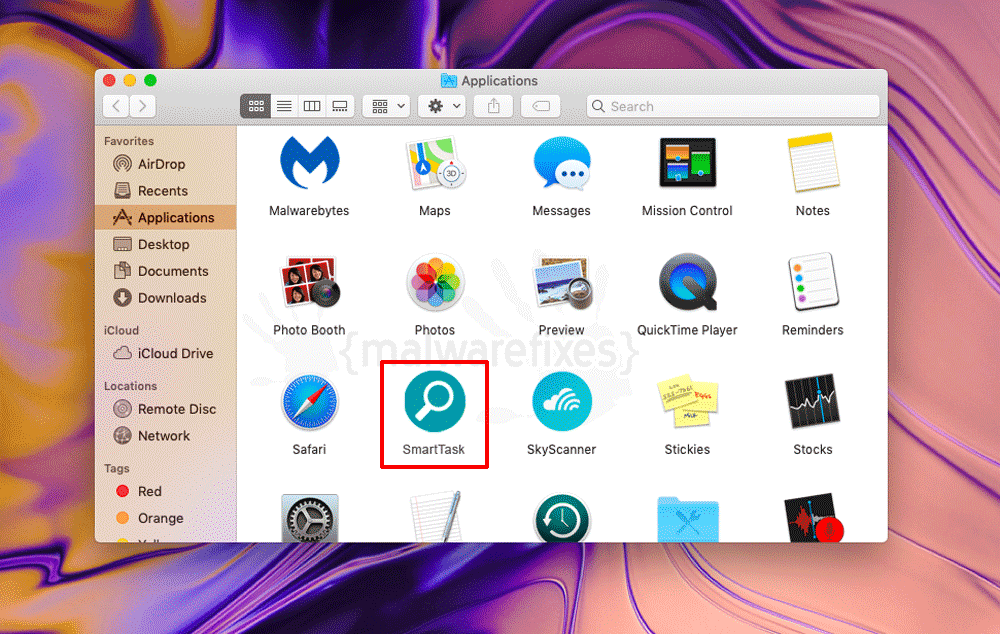Switch to column view

tap(312, 106)
